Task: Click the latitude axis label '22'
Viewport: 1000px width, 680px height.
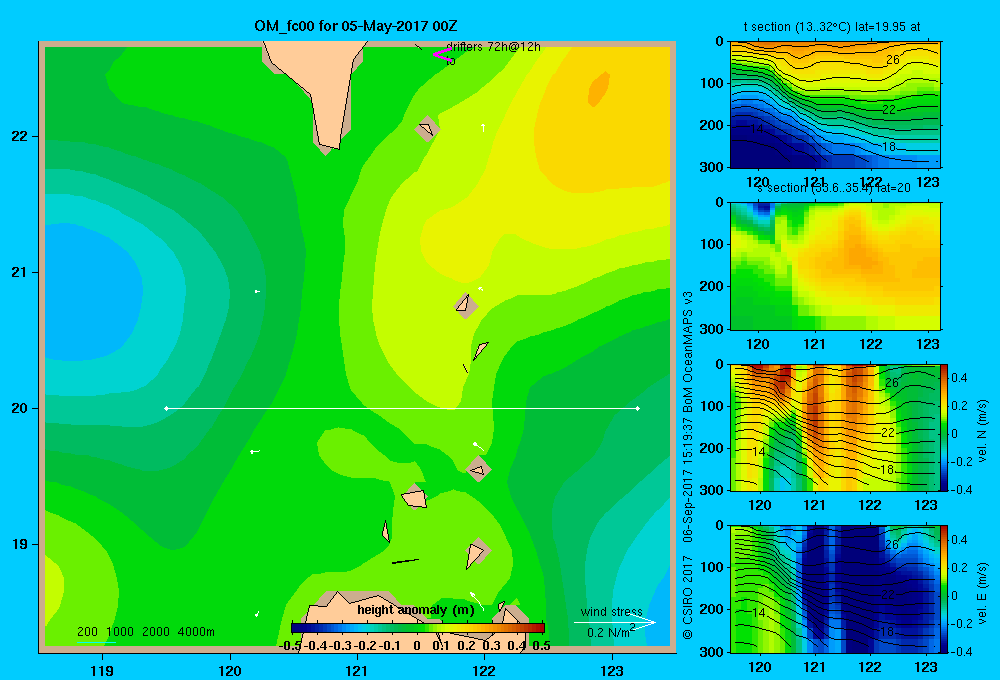Action: [20, 136]
